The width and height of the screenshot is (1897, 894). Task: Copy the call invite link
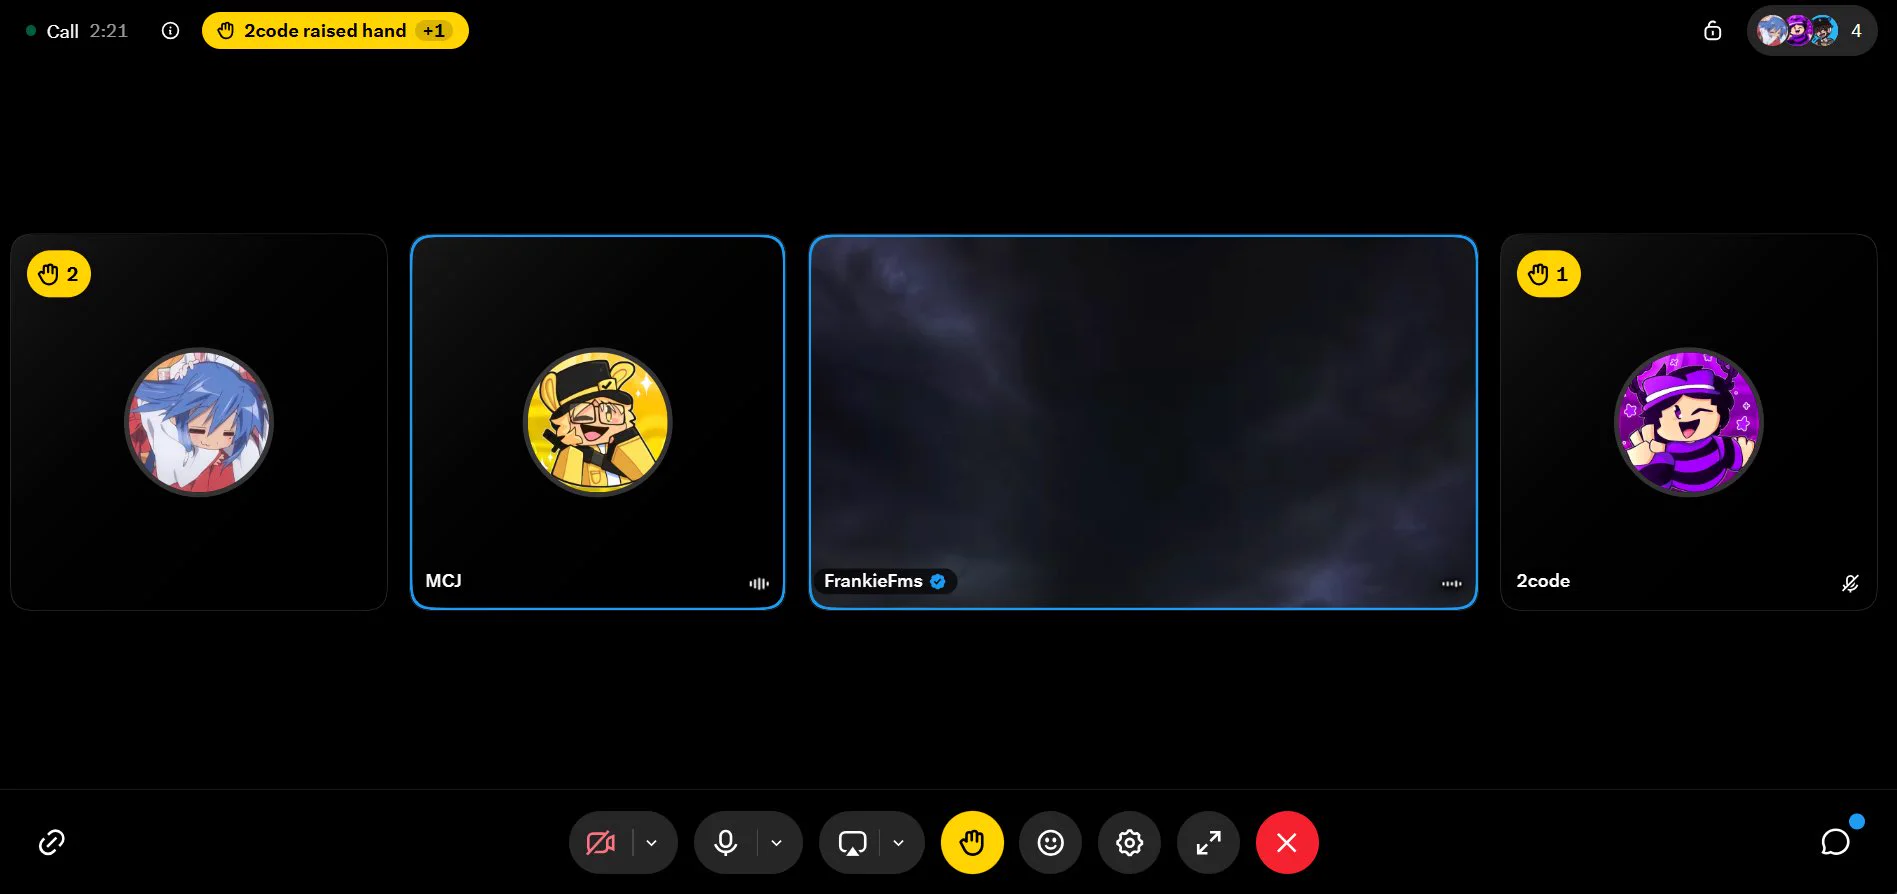coord(52,842)
